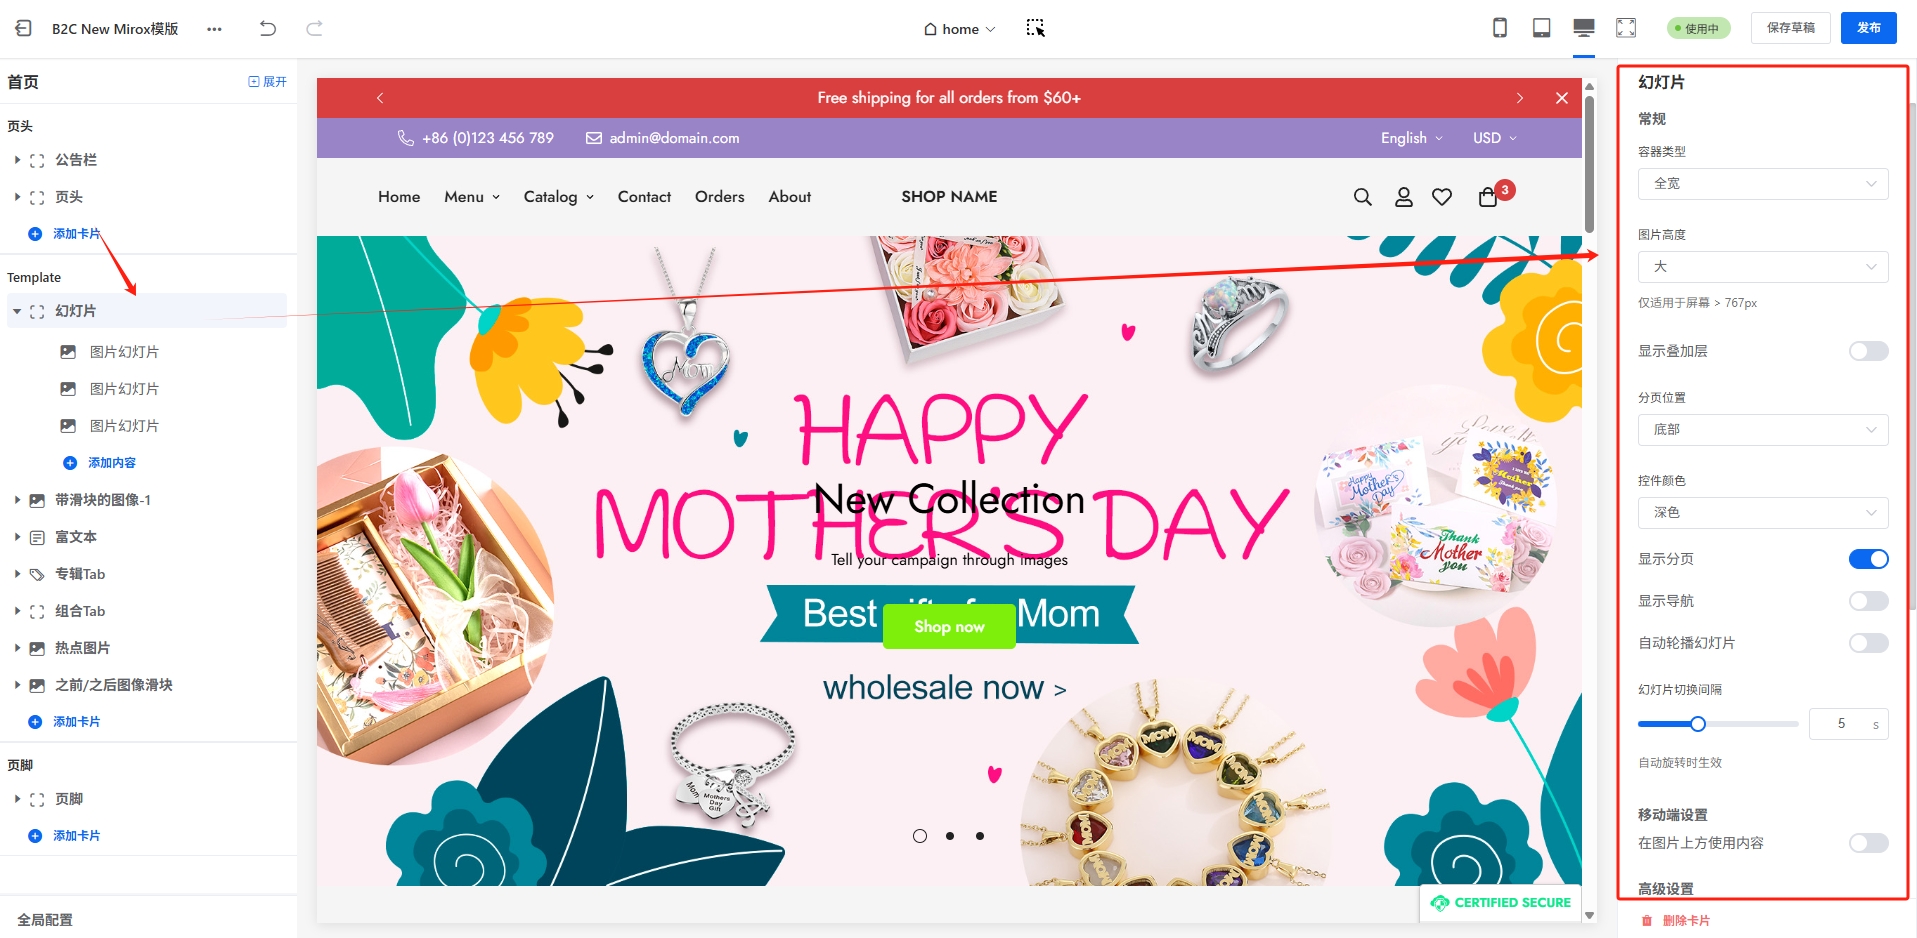Click the 发布 publish button
Viewport: 1917px width, 938px height.
pos(1868,28)
